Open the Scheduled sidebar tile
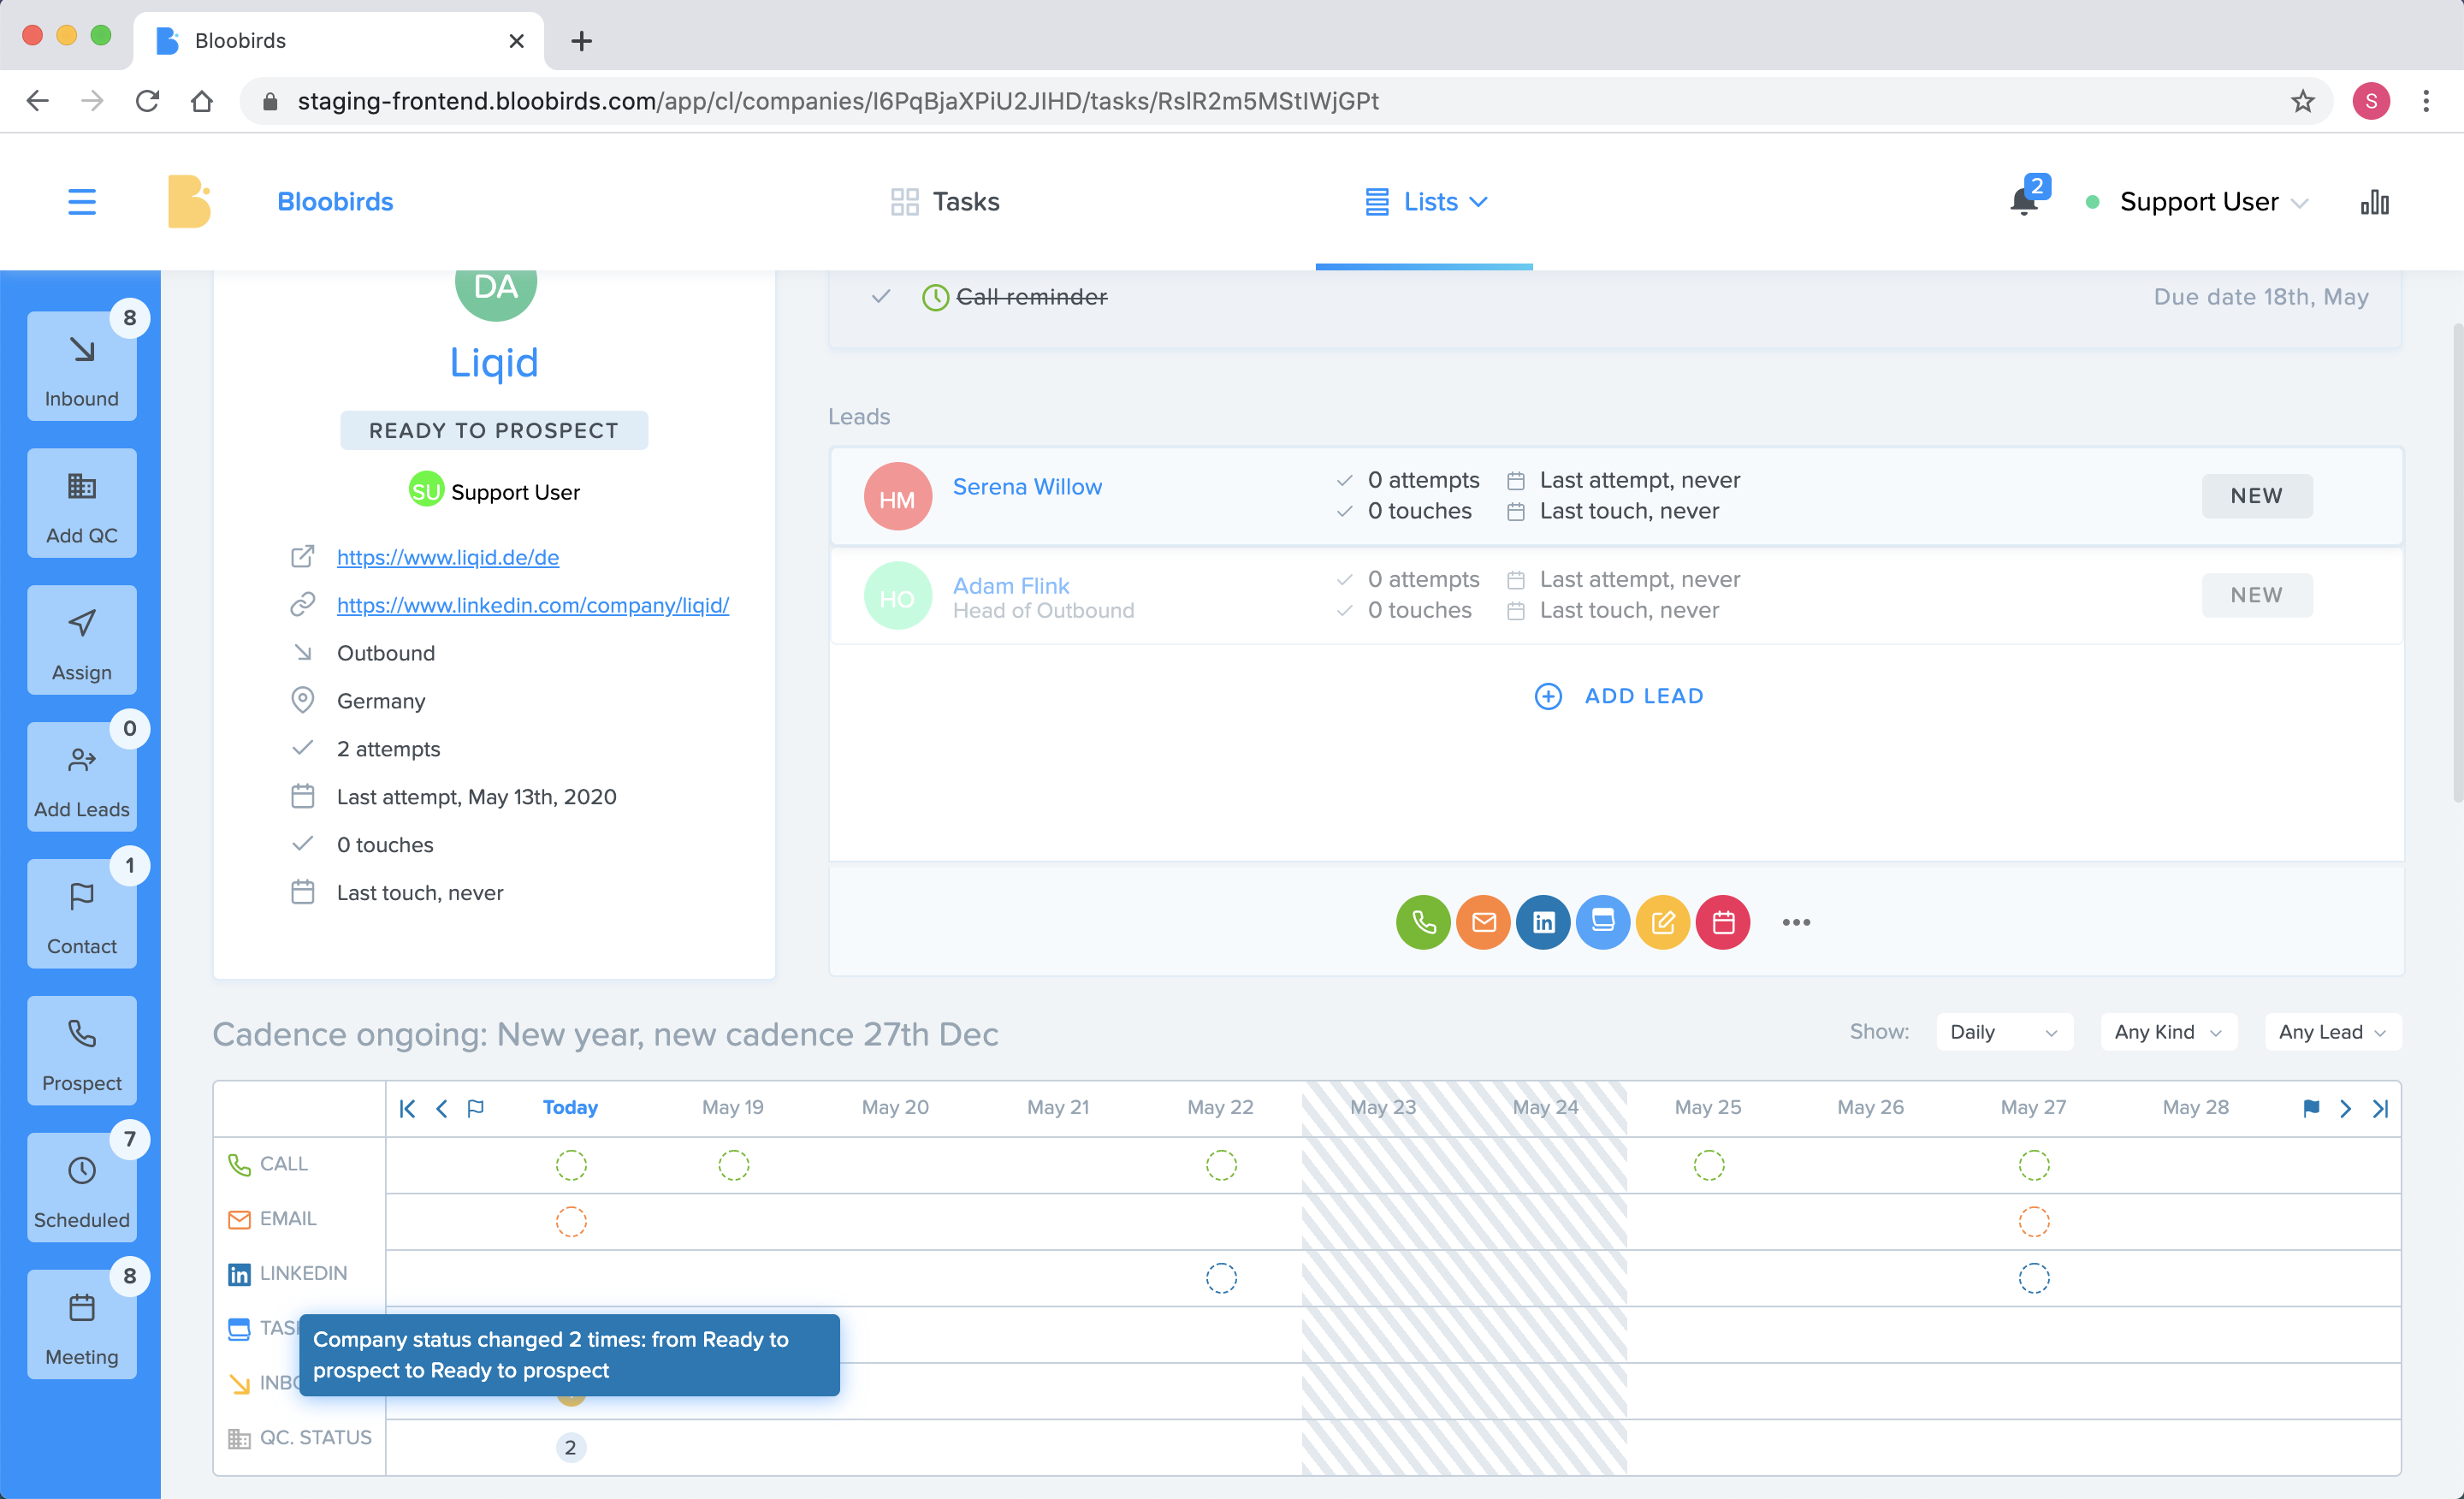The width and height of the screenshot is (2464, 1499). 82,1188
